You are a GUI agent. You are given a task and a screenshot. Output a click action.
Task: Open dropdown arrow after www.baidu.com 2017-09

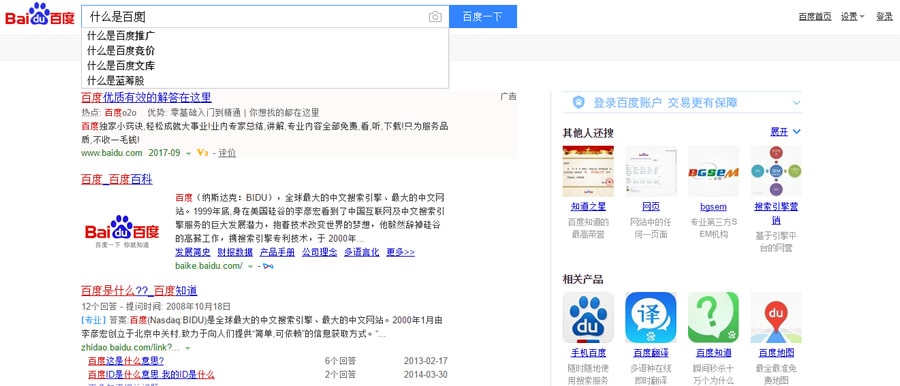pyautogui.click(x=188, y=153)
